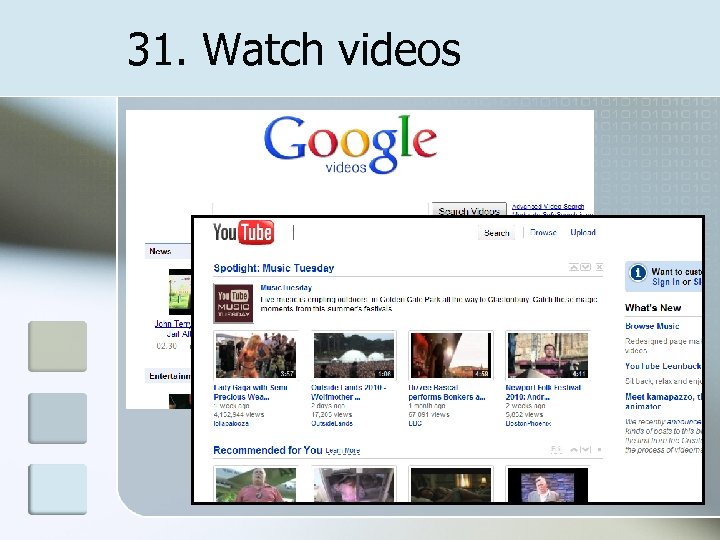Play the Dizzee Rascal video thumbnail
This screenshot has height=540, width=720.
click(x=450, y=355)
